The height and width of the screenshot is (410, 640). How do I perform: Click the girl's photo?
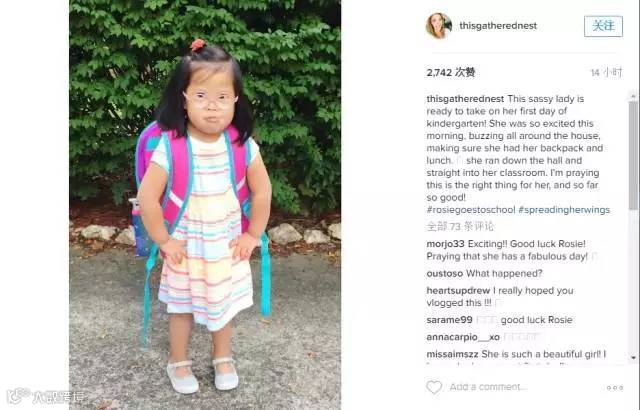click(x=205, y=205)
